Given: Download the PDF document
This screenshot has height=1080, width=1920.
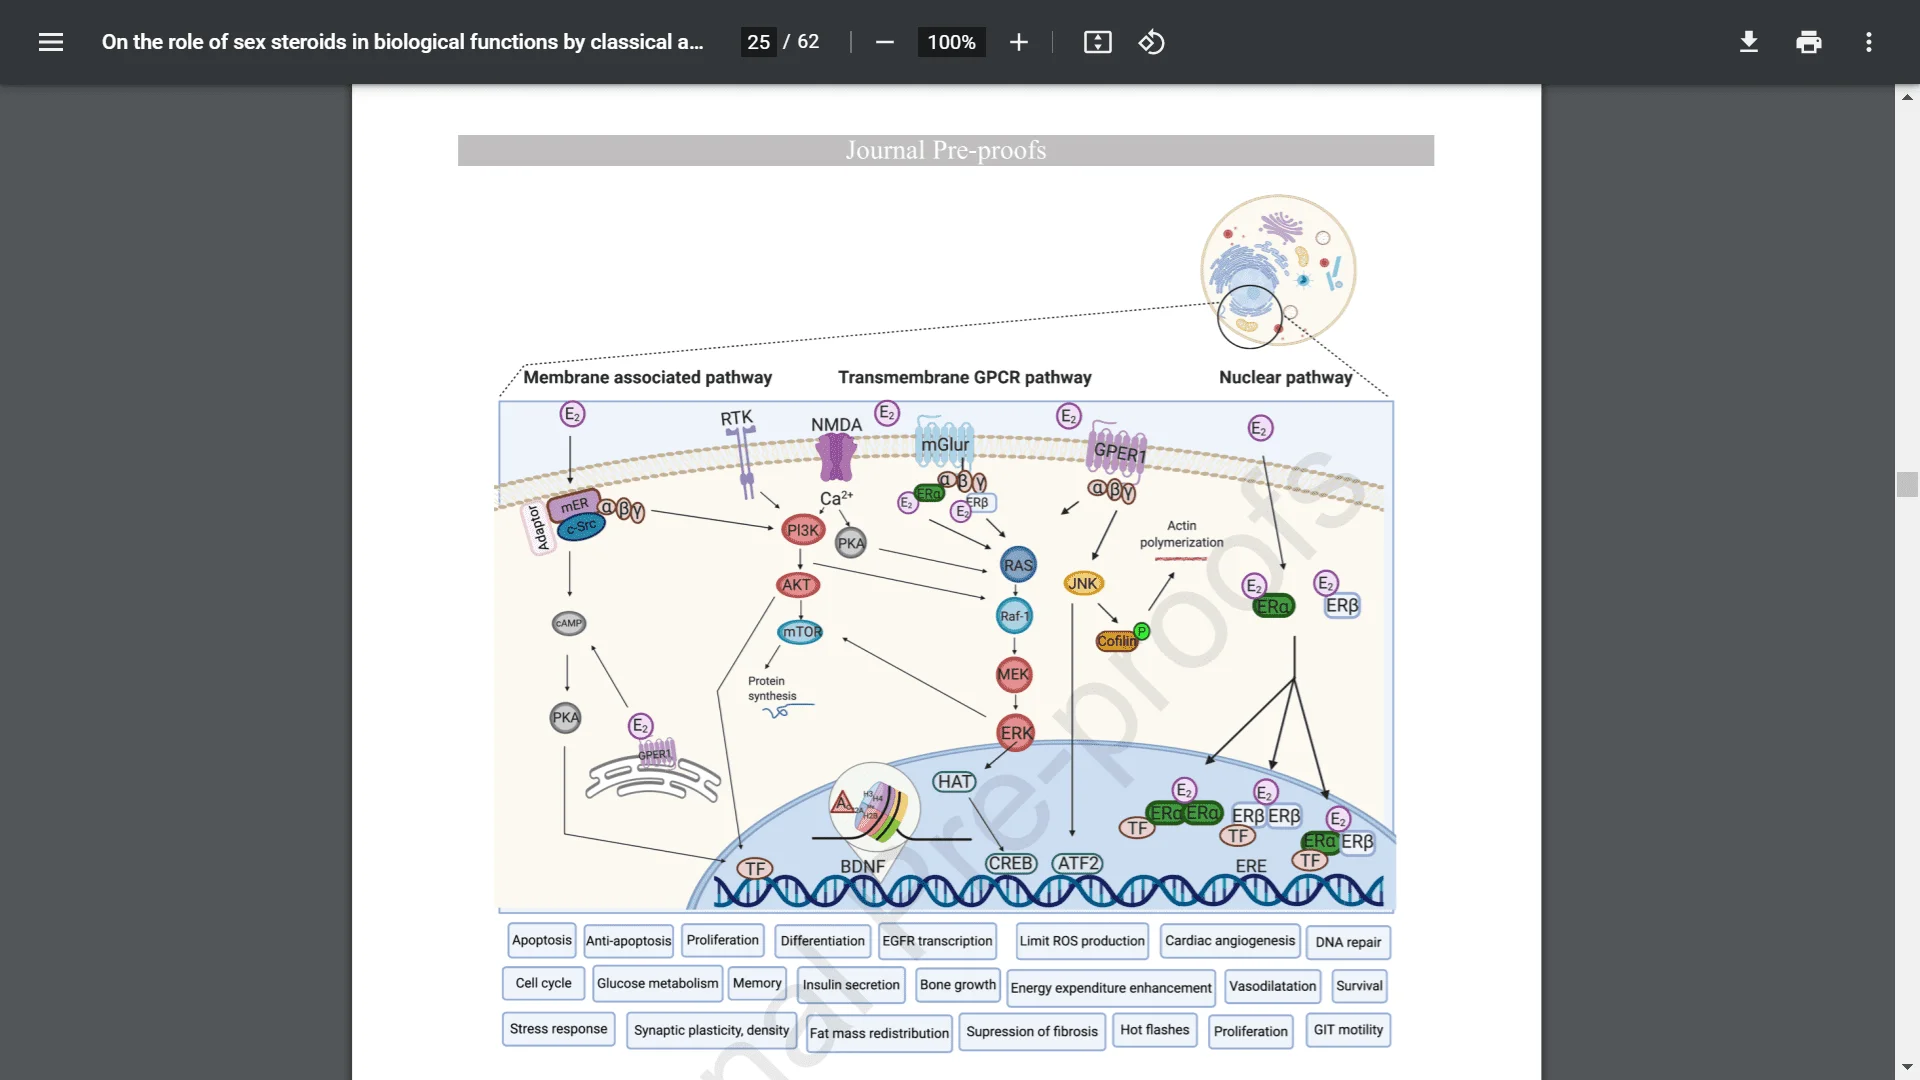Looking at the screenshot, I should (x=1748, y=42).
